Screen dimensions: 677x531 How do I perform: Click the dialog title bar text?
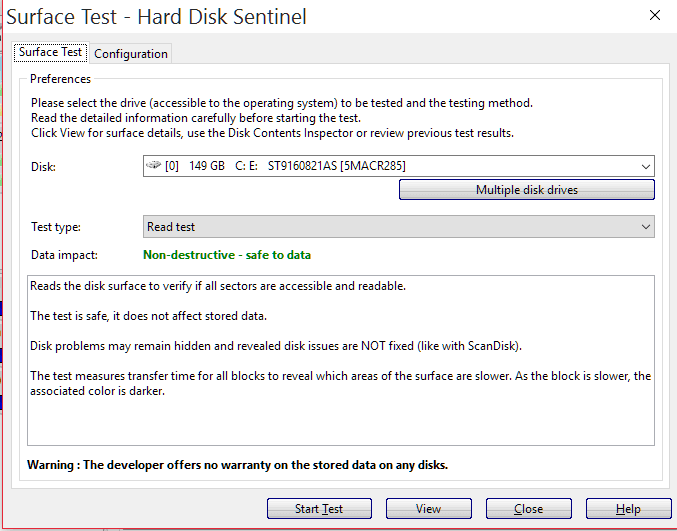click(156, 17)
